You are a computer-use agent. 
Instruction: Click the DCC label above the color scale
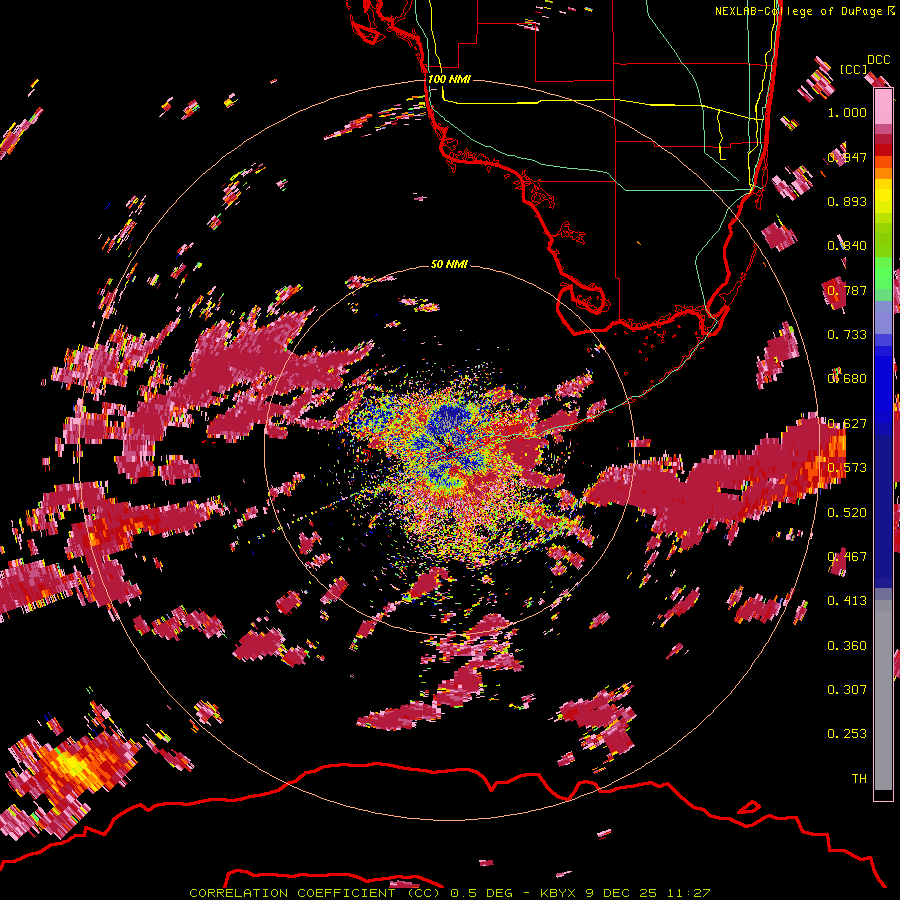878,60
